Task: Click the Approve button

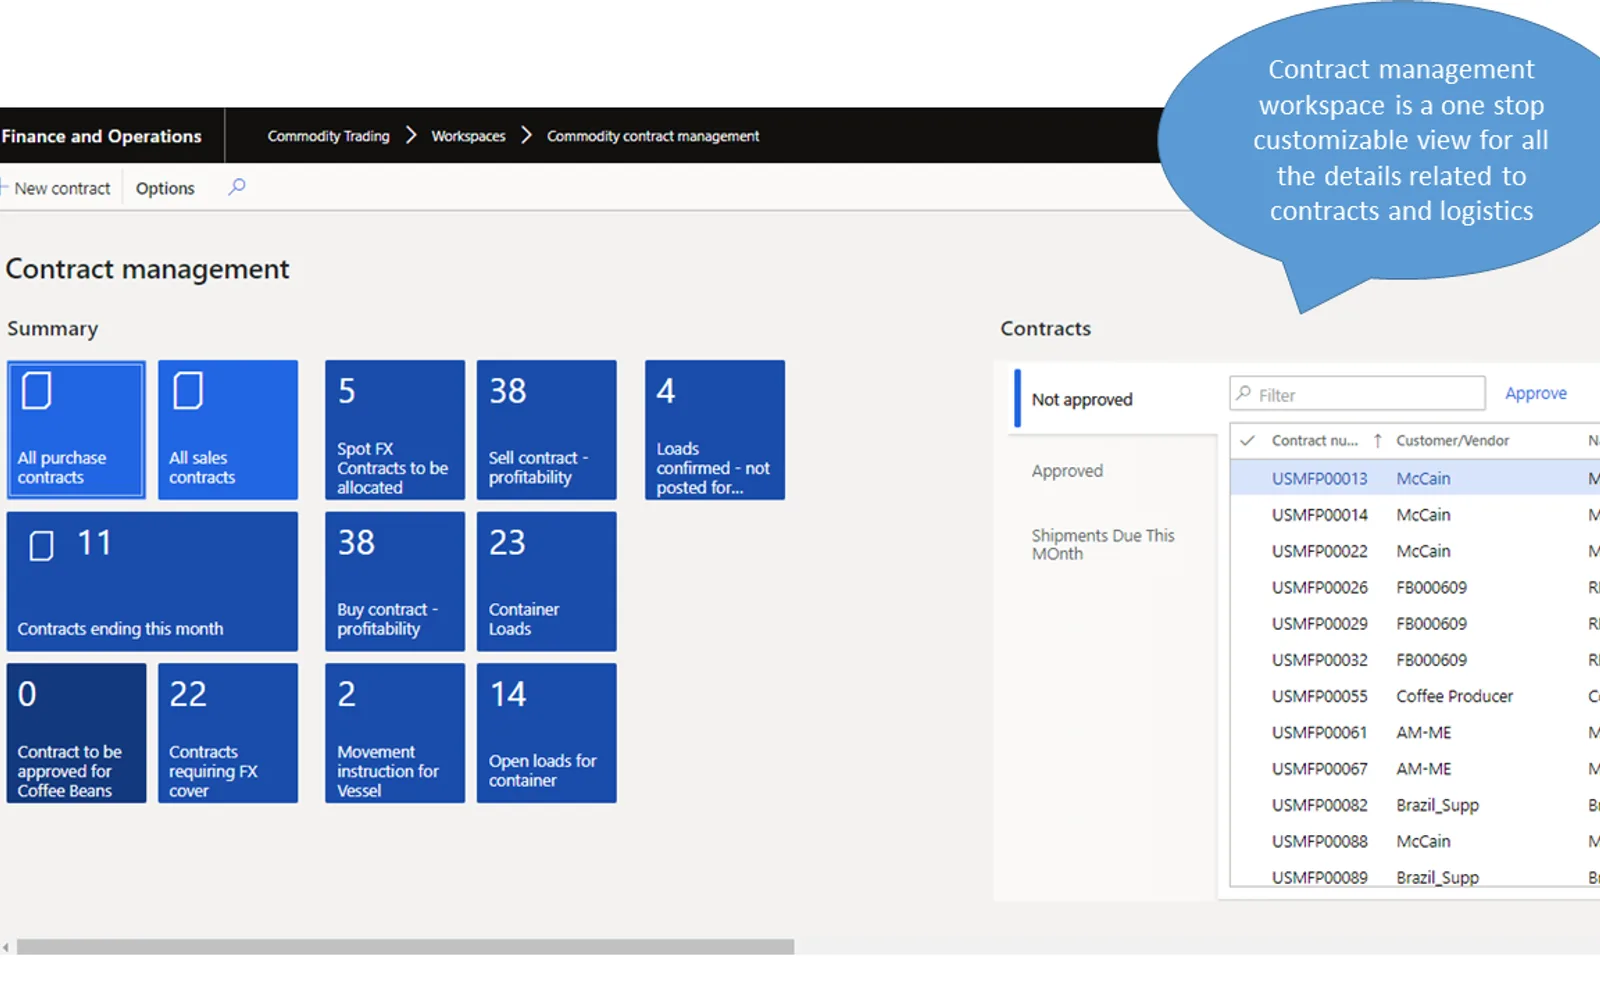Action: click(x=1536, y=393)
